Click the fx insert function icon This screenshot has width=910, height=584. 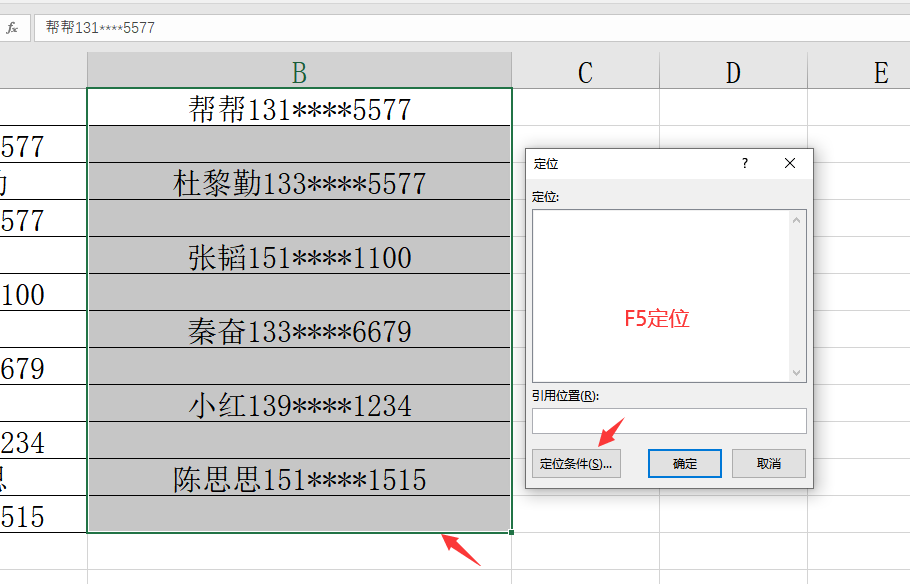click(x=12, y=28)
